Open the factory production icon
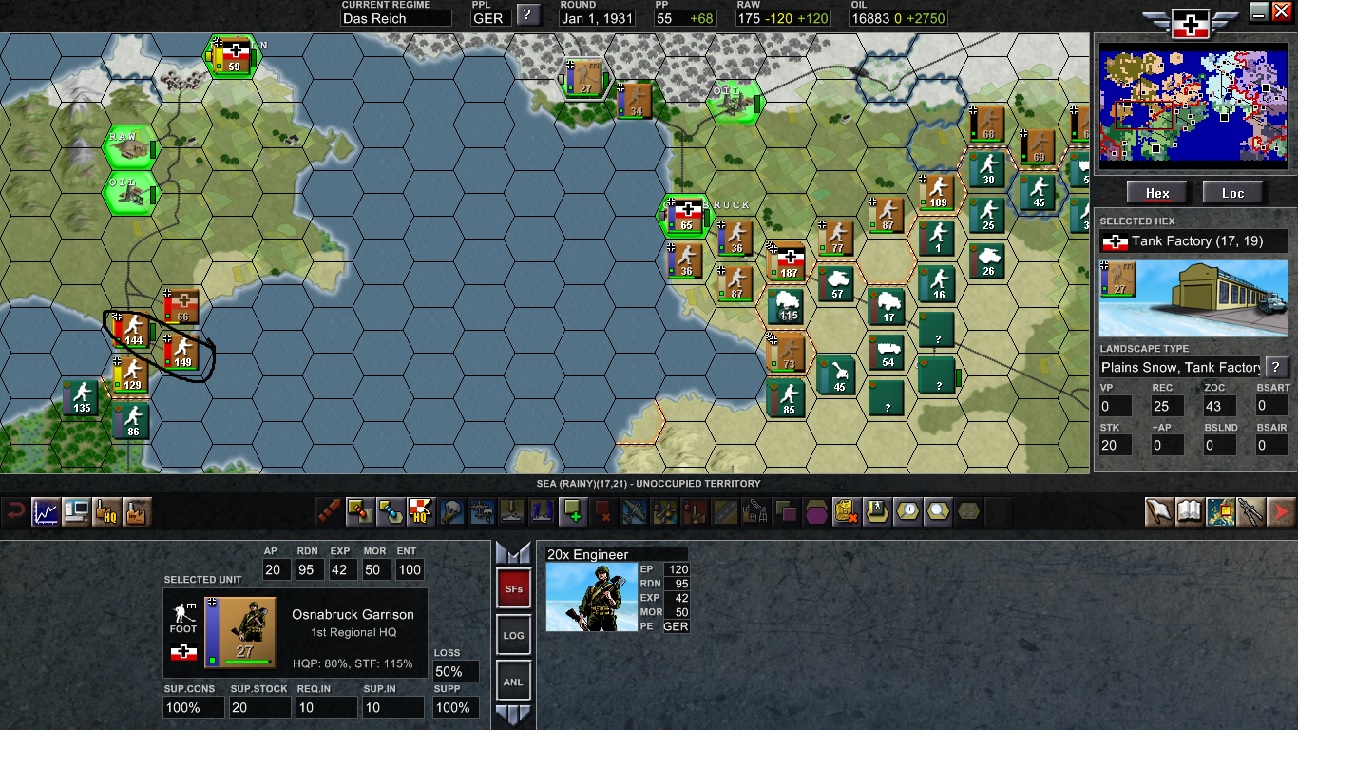1366x768 pixels. click(137, 513)
